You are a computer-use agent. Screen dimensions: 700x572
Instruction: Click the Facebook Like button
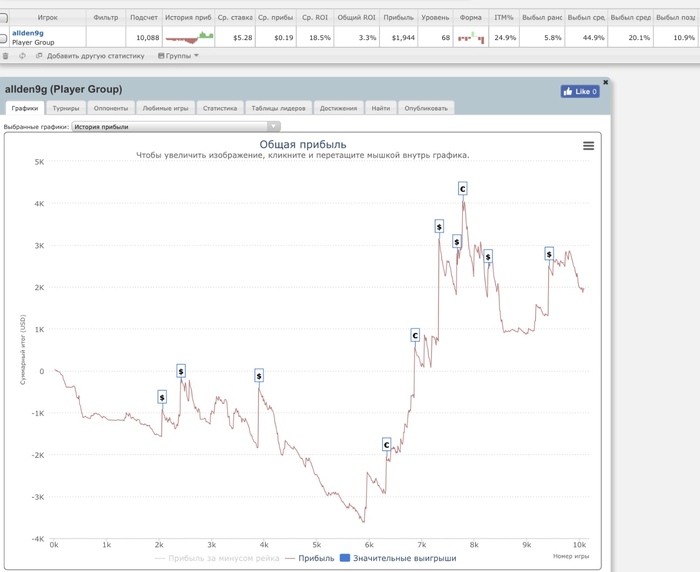[580, 92]
